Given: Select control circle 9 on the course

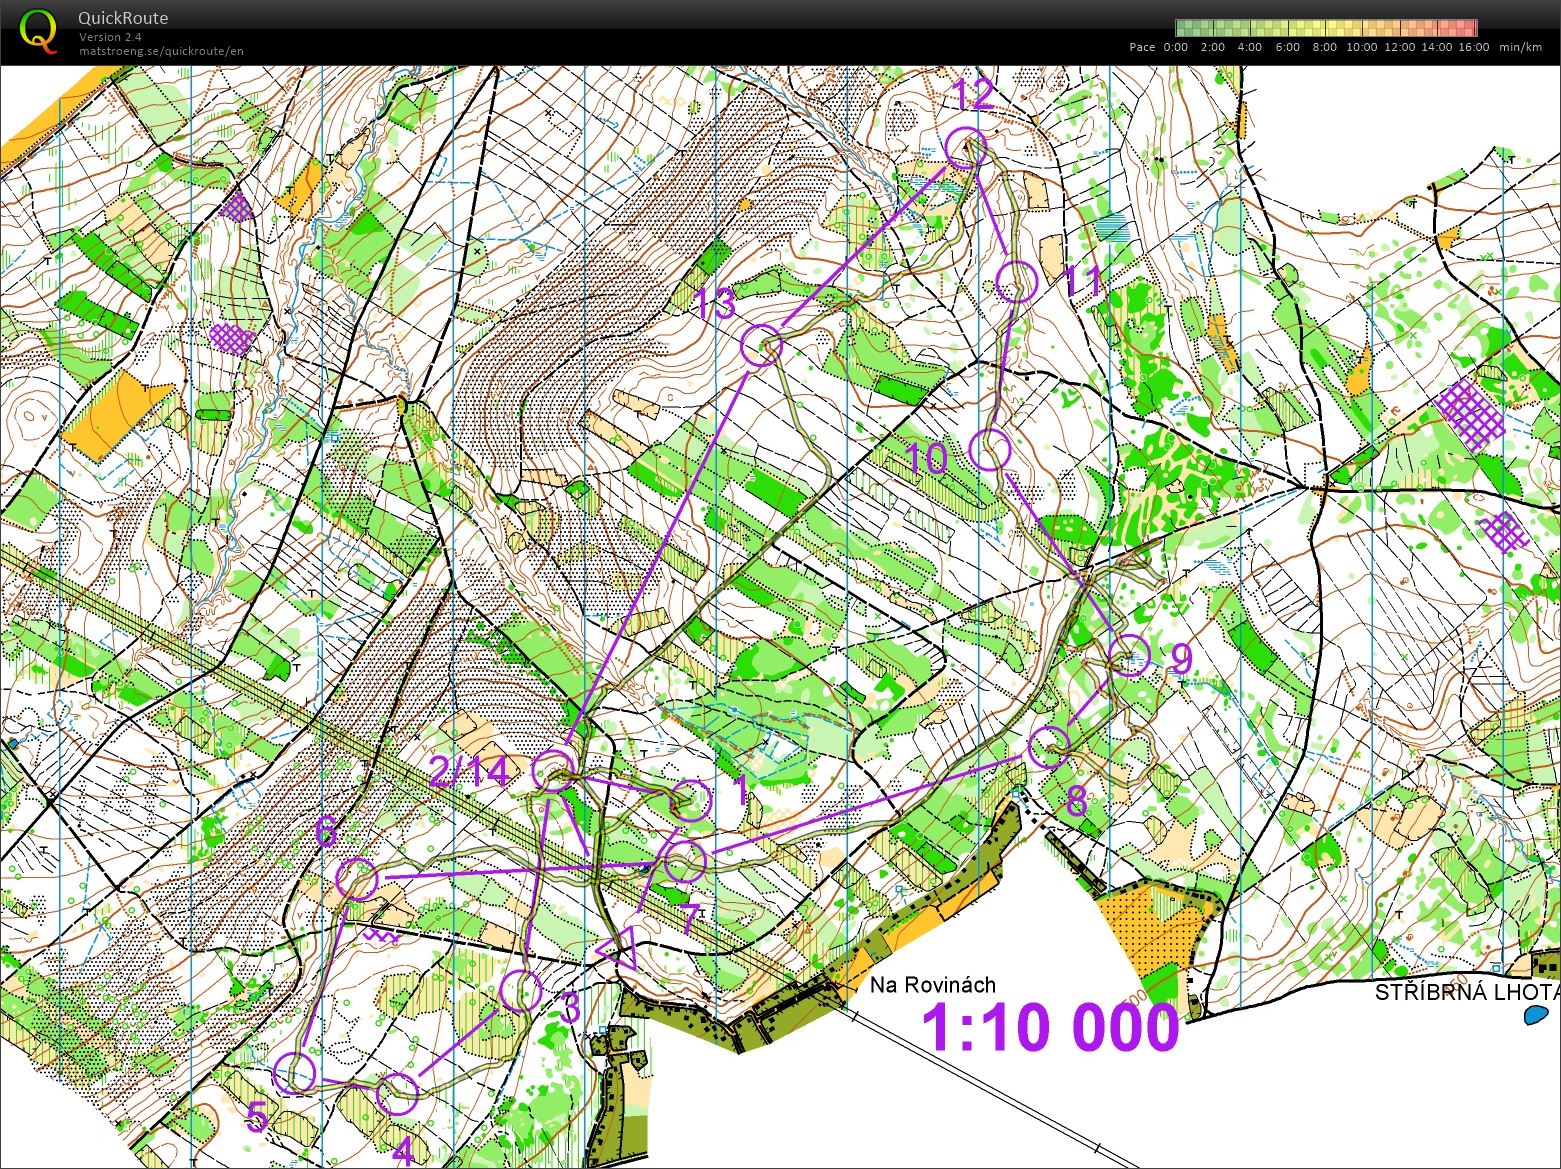Looking at the screenshot, I should click(1130, 656).
